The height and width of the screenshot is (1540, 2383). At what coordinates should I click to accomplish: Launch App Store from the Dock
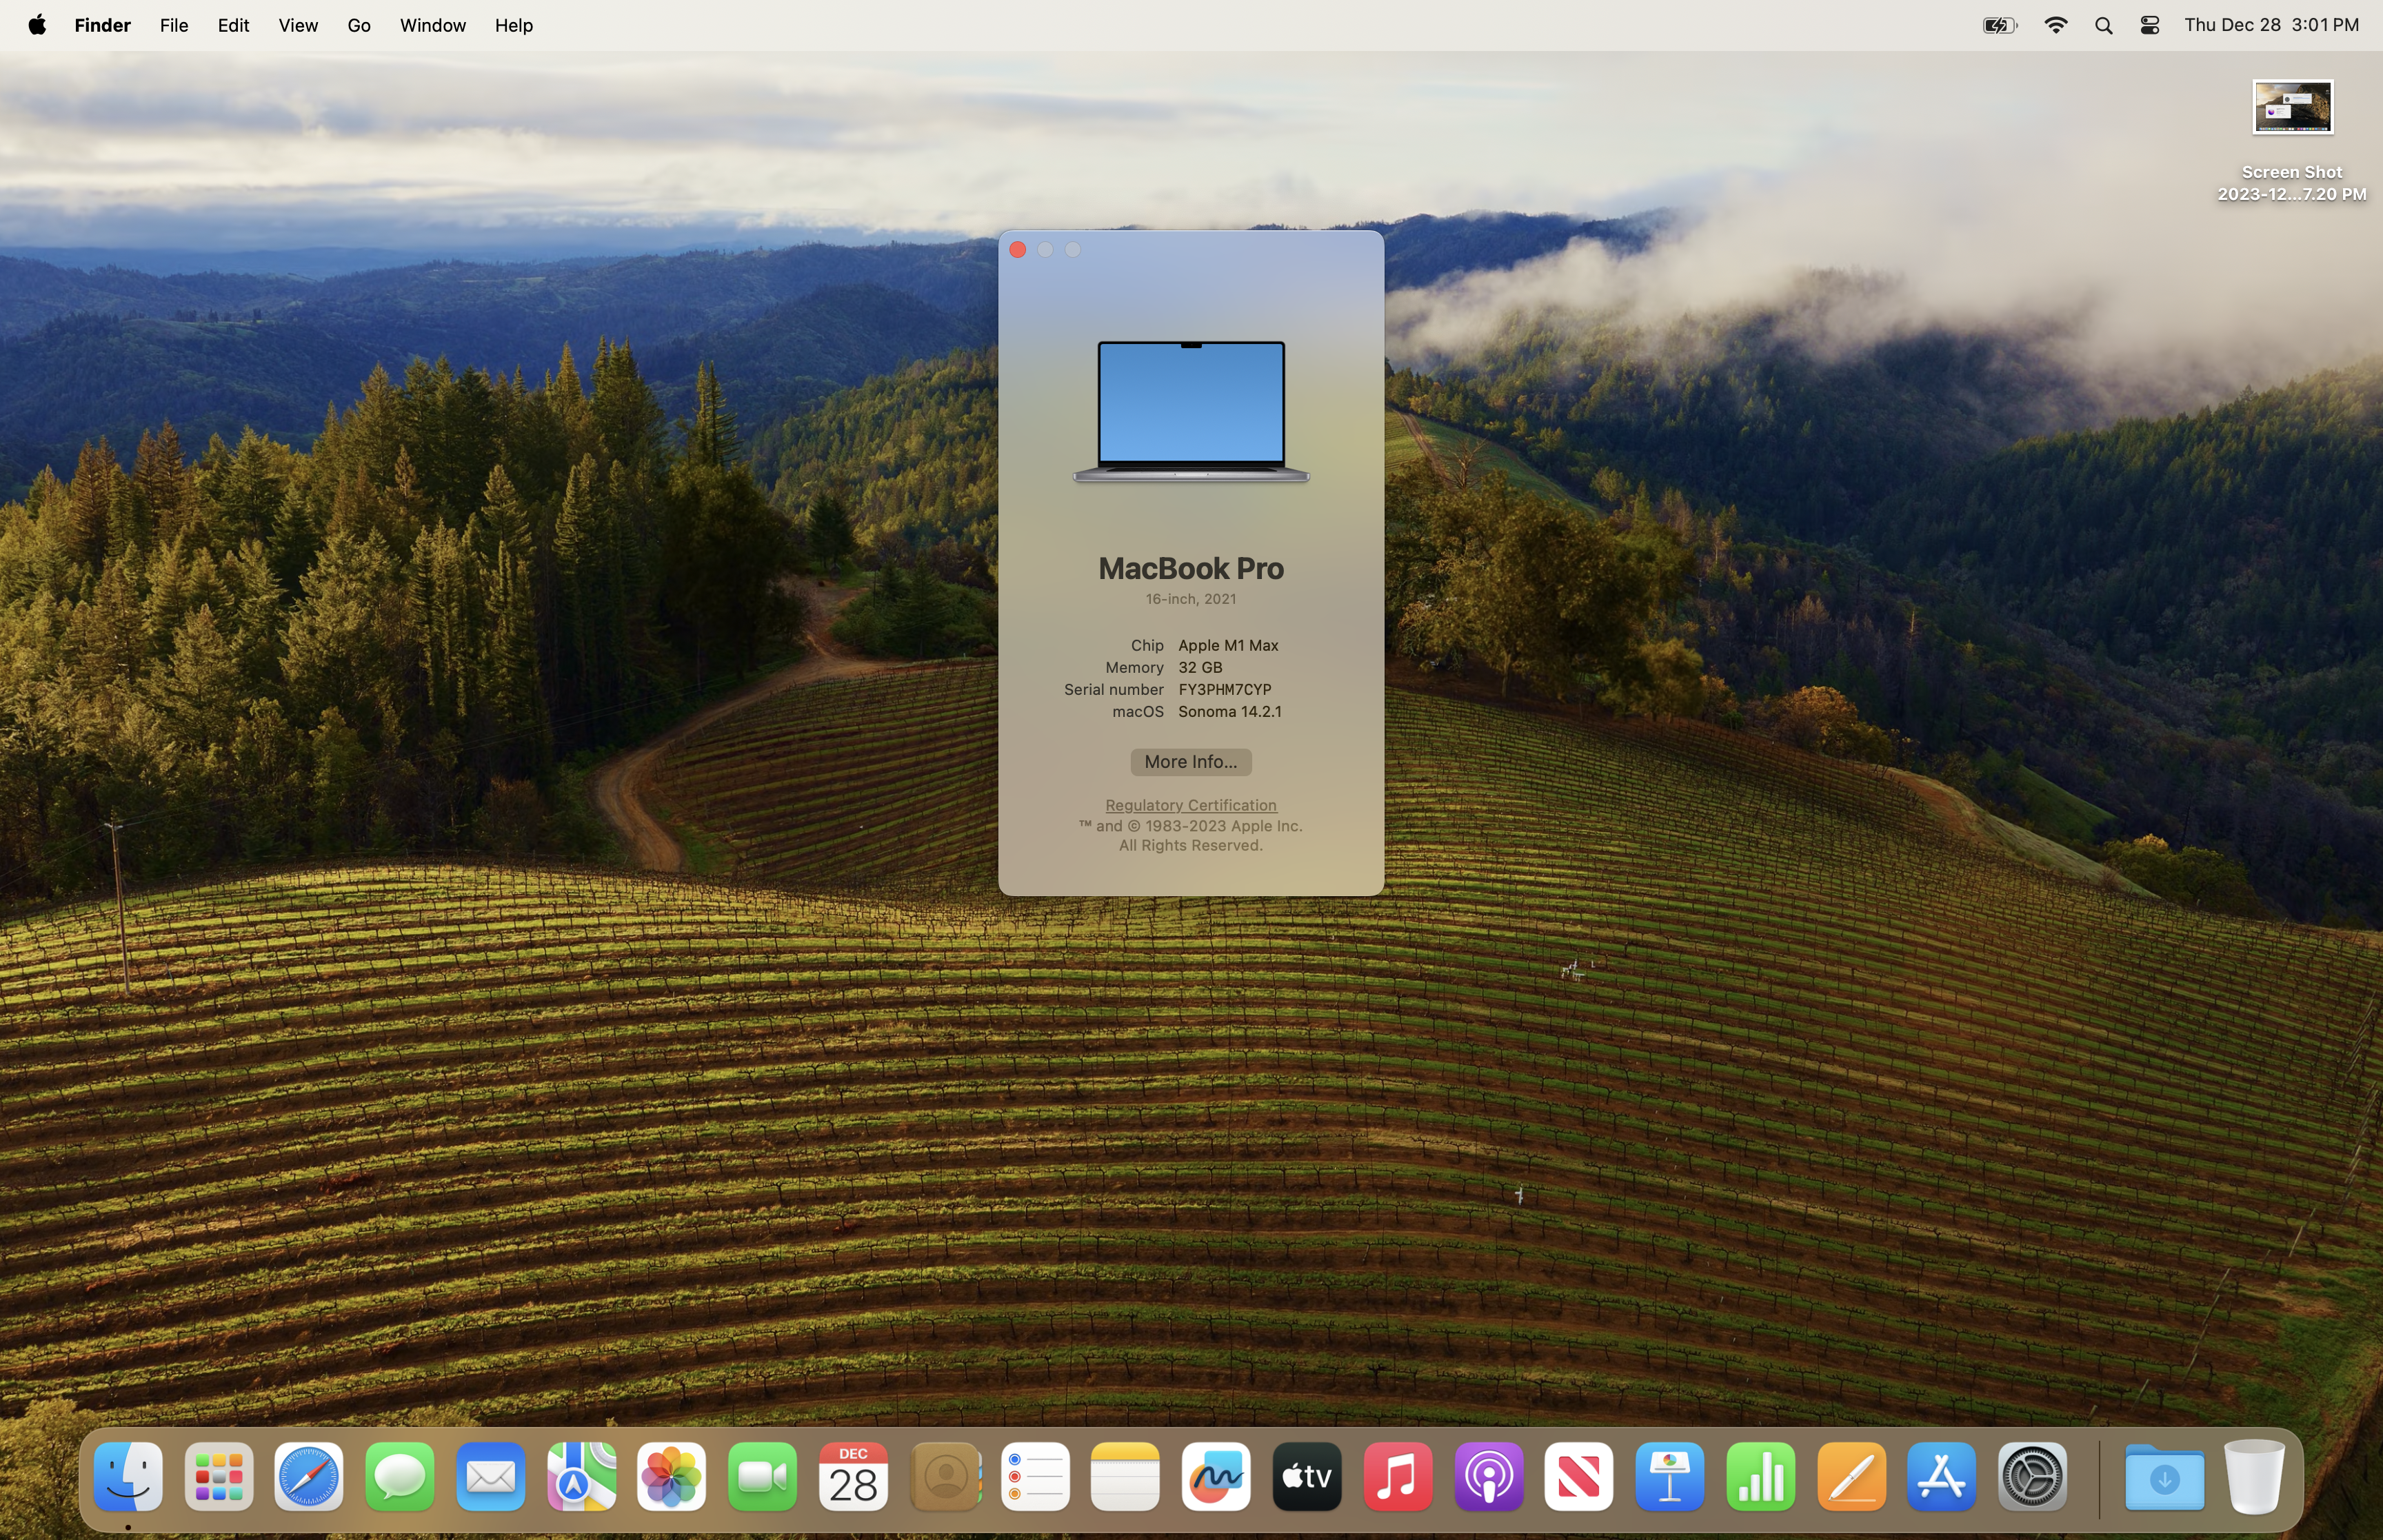pyautogui.click(x=1942, y=1476)
